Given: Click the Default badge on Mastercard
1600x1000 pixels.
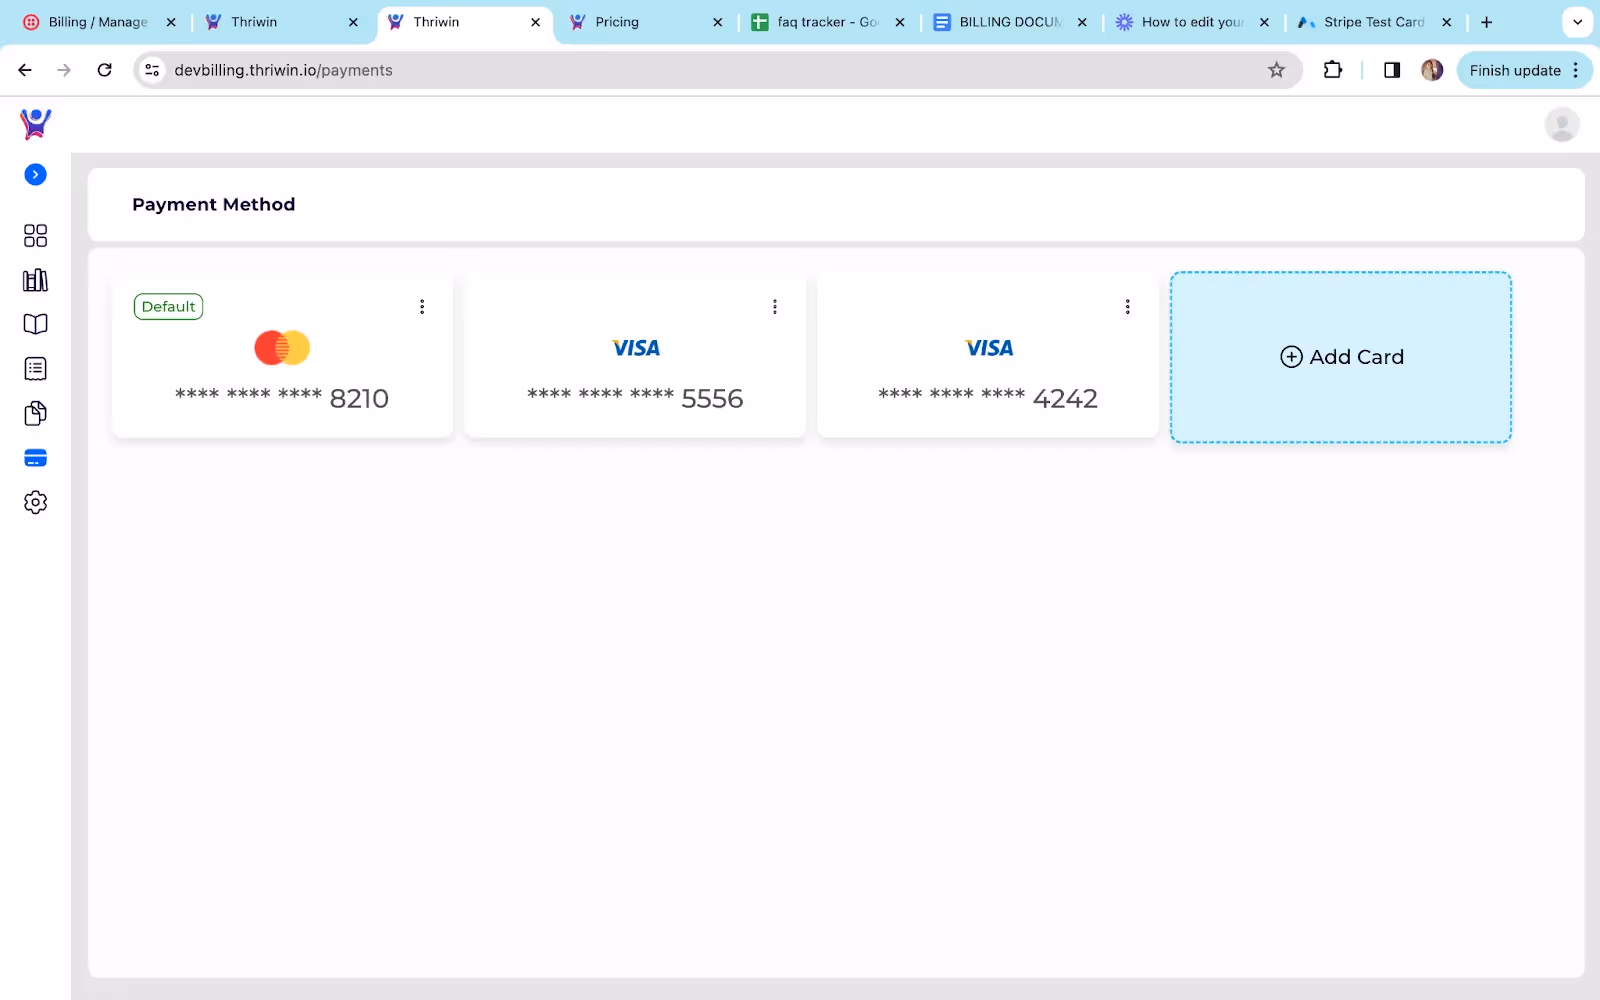Looking at the screenshot, I should coord(168,306).
